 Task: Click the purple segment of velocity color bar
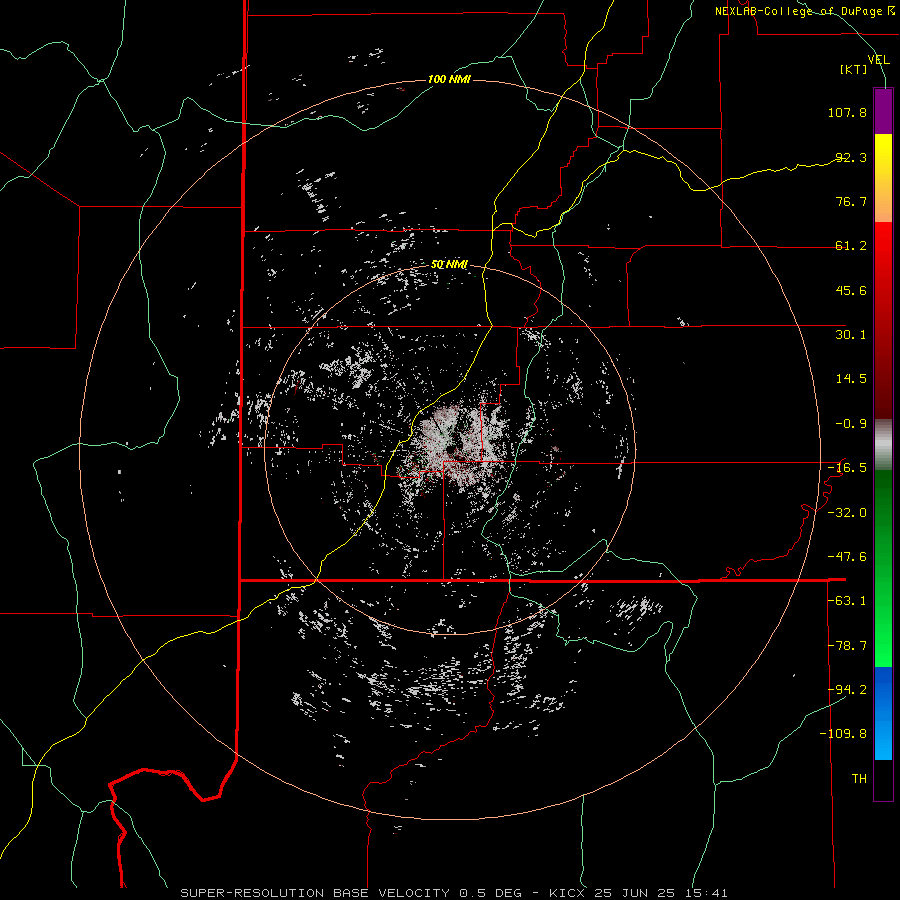883,111
